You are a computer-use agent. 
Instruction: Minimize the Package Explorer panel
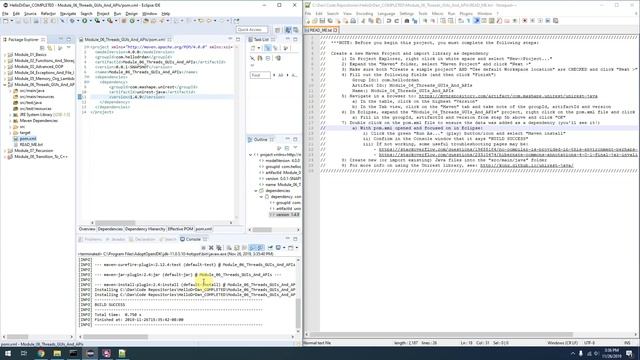60,39
